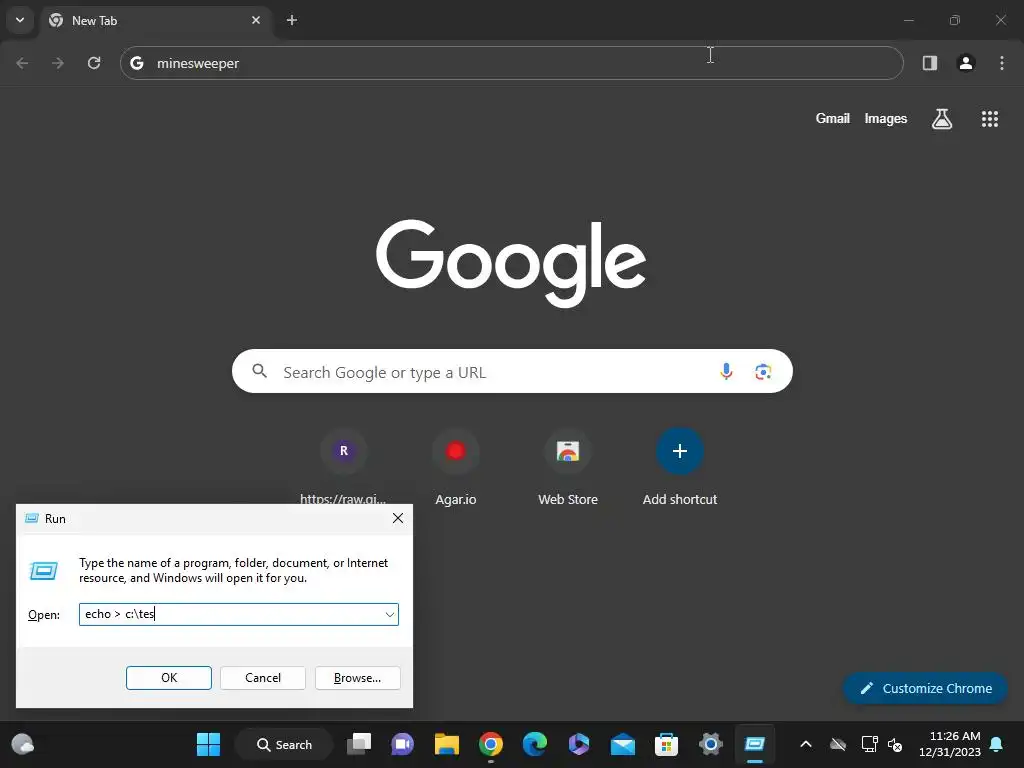
Task: Click OK in the Run dialog
Action: pyautogui.click(x=168, y=678)
